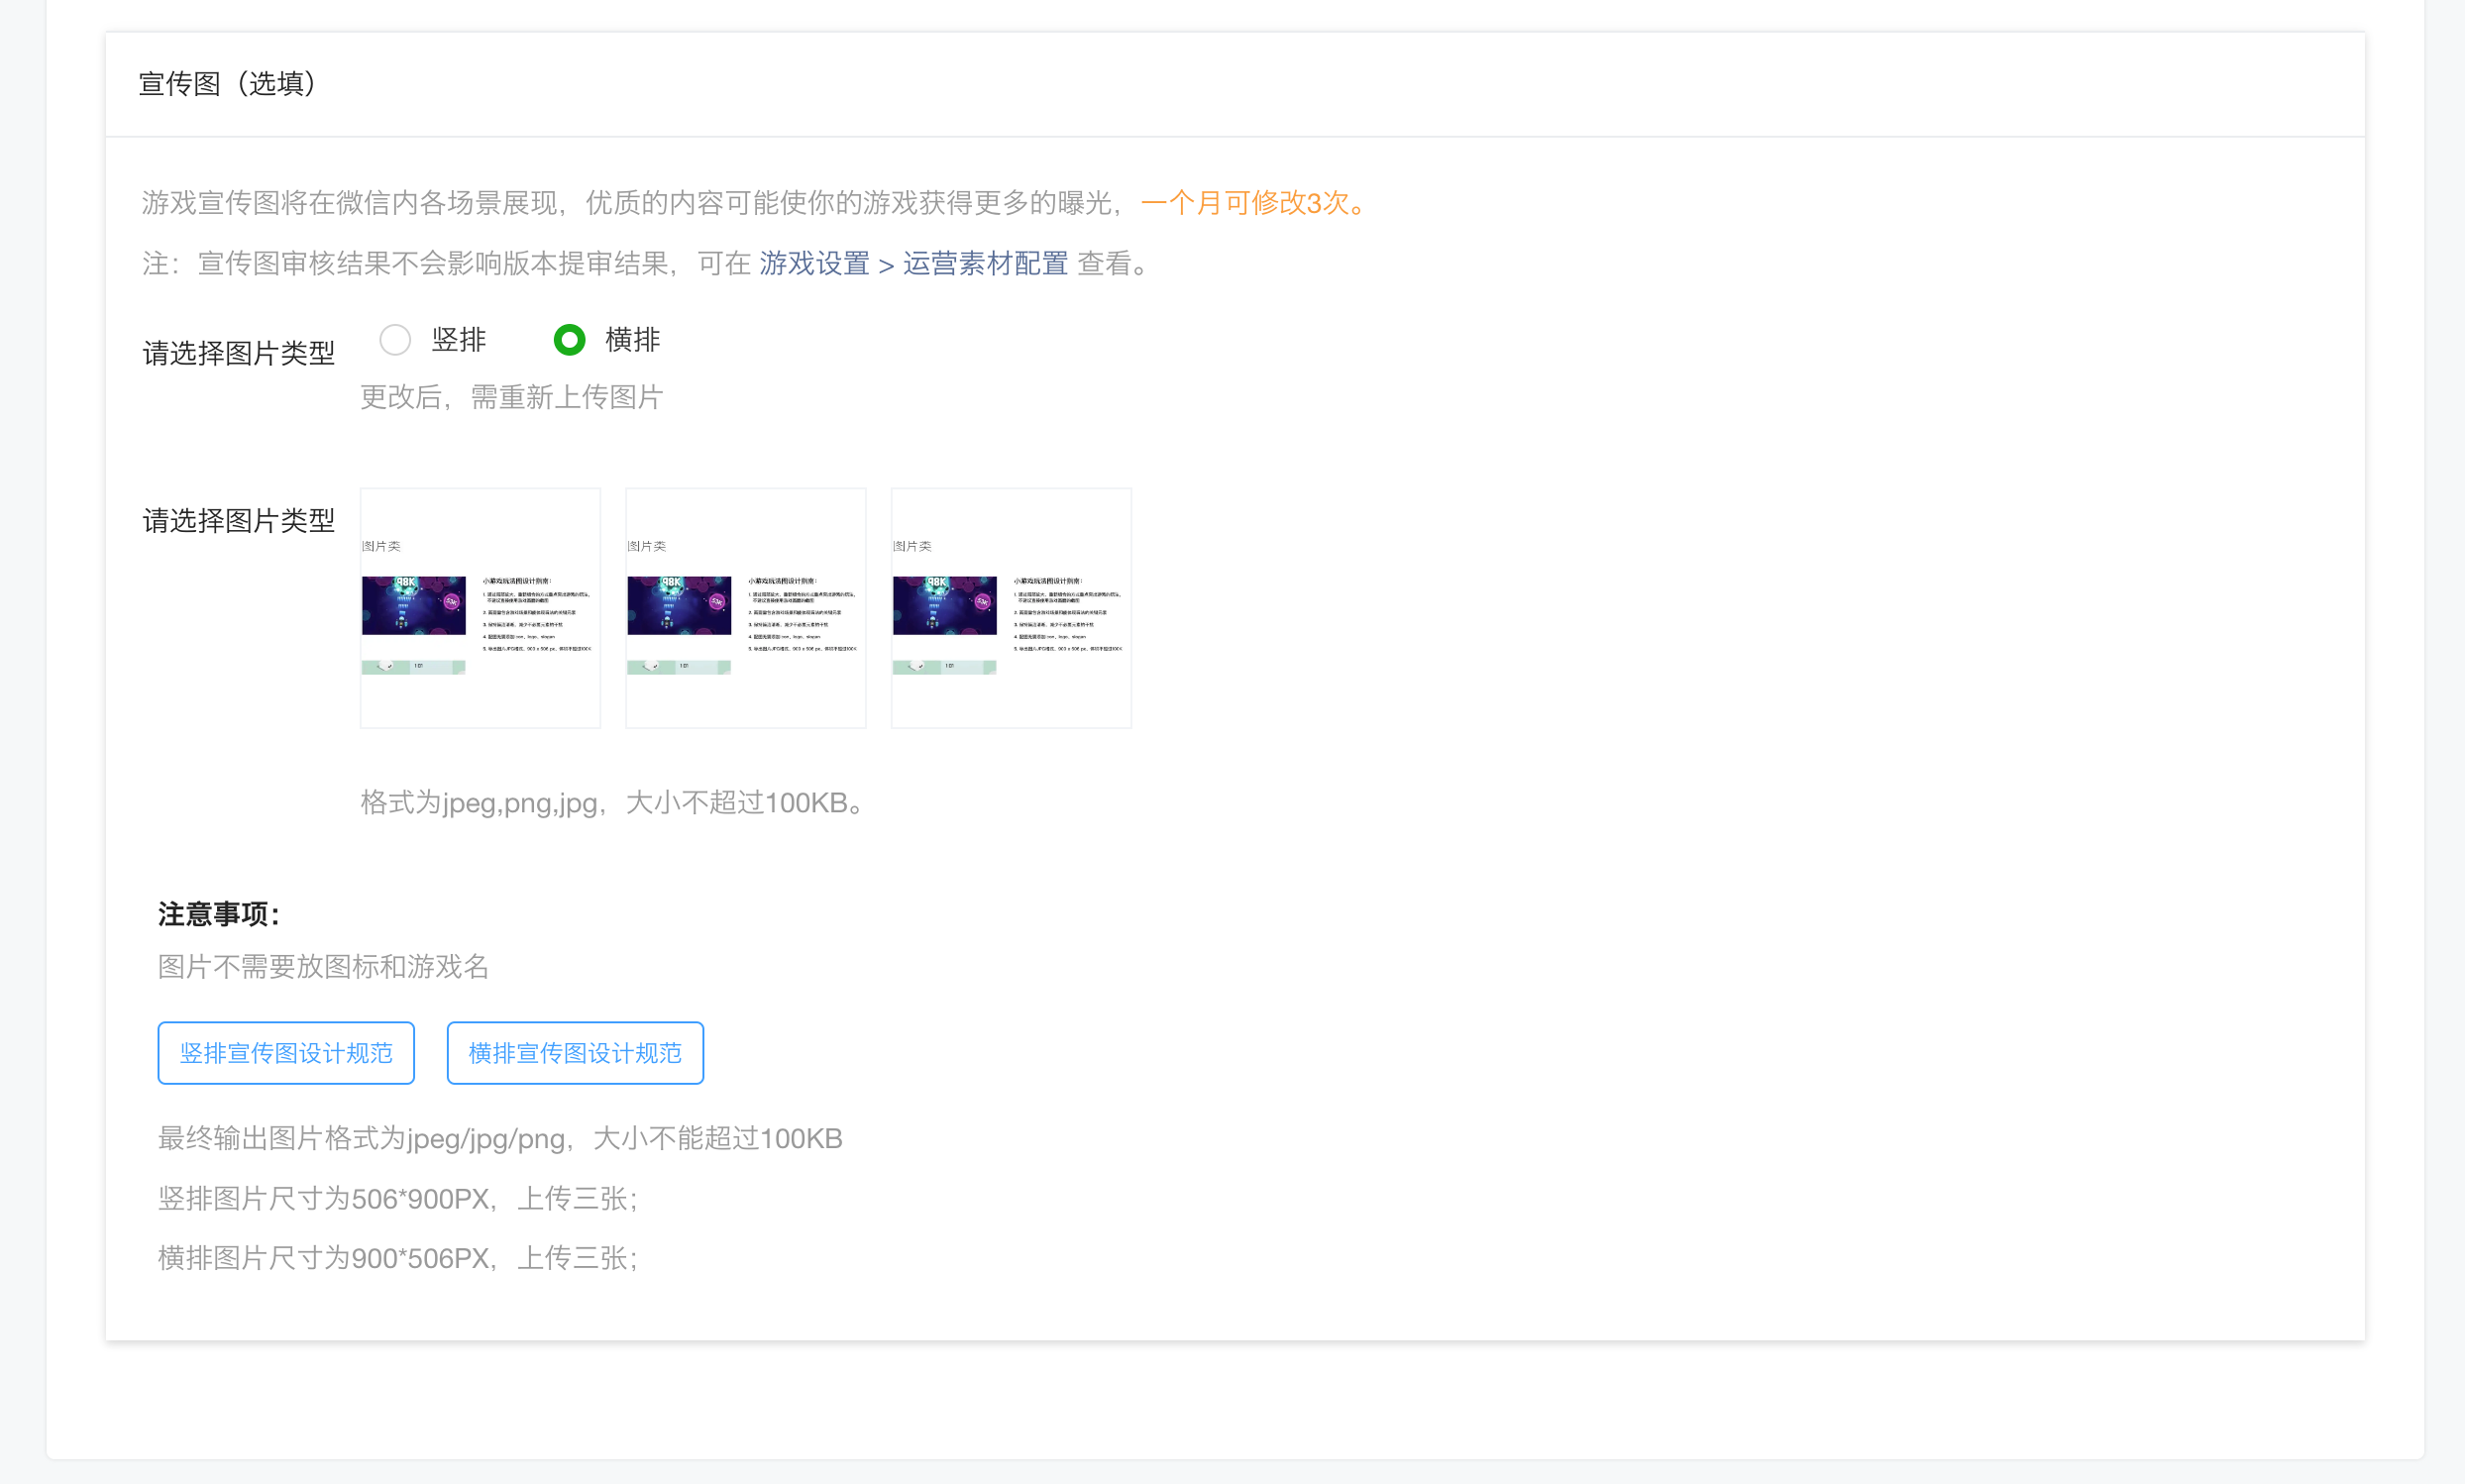
Task: Select the 横排 radio button
Action: [x=569, y=340]
